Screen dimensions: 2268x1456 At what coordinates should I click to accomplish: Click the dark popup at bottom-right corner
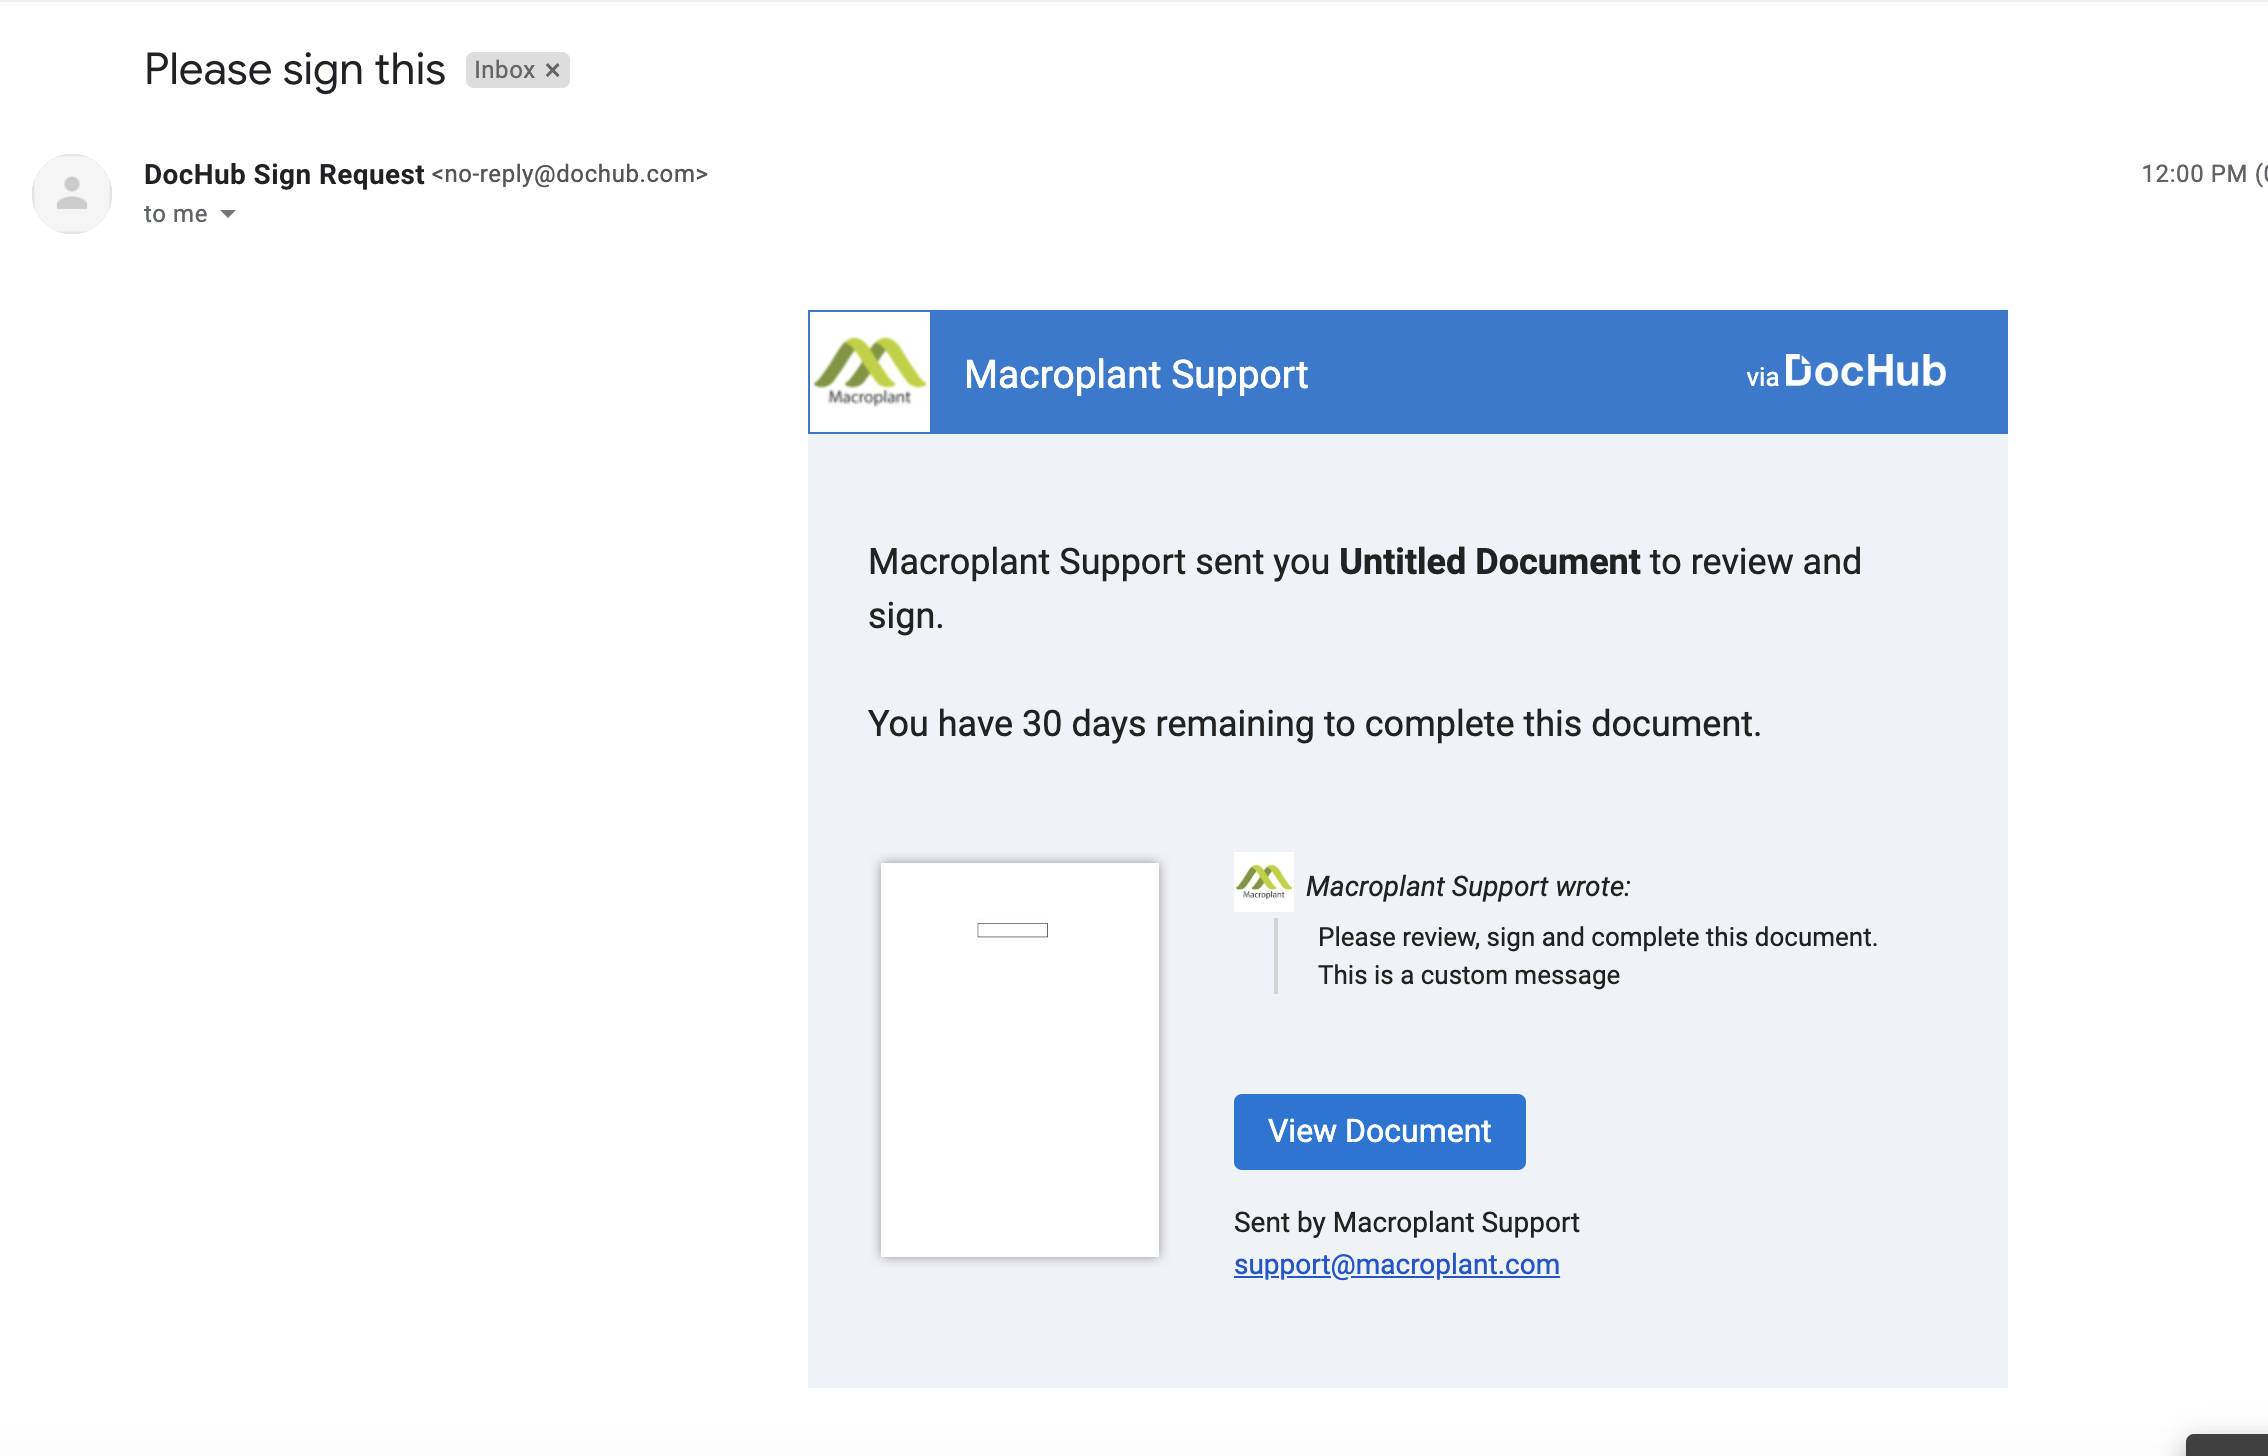(x=2228, y=1446)
